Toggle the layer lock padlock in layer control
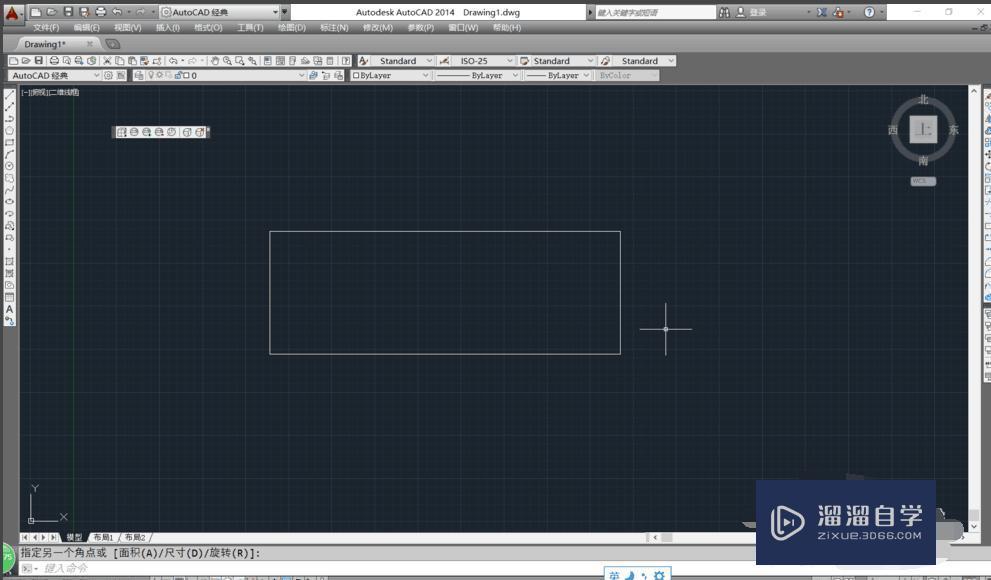991x580 pixels. tap(179, 75)
